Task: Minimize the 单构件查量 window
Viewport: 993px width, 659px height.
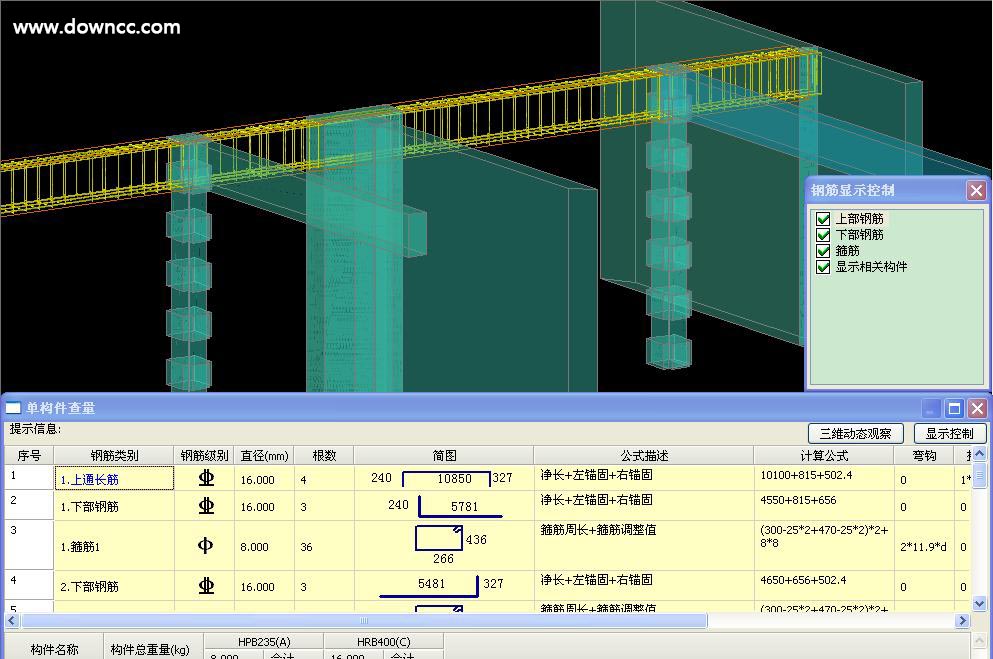Action: pyautogui.click(x=931, y=408)
